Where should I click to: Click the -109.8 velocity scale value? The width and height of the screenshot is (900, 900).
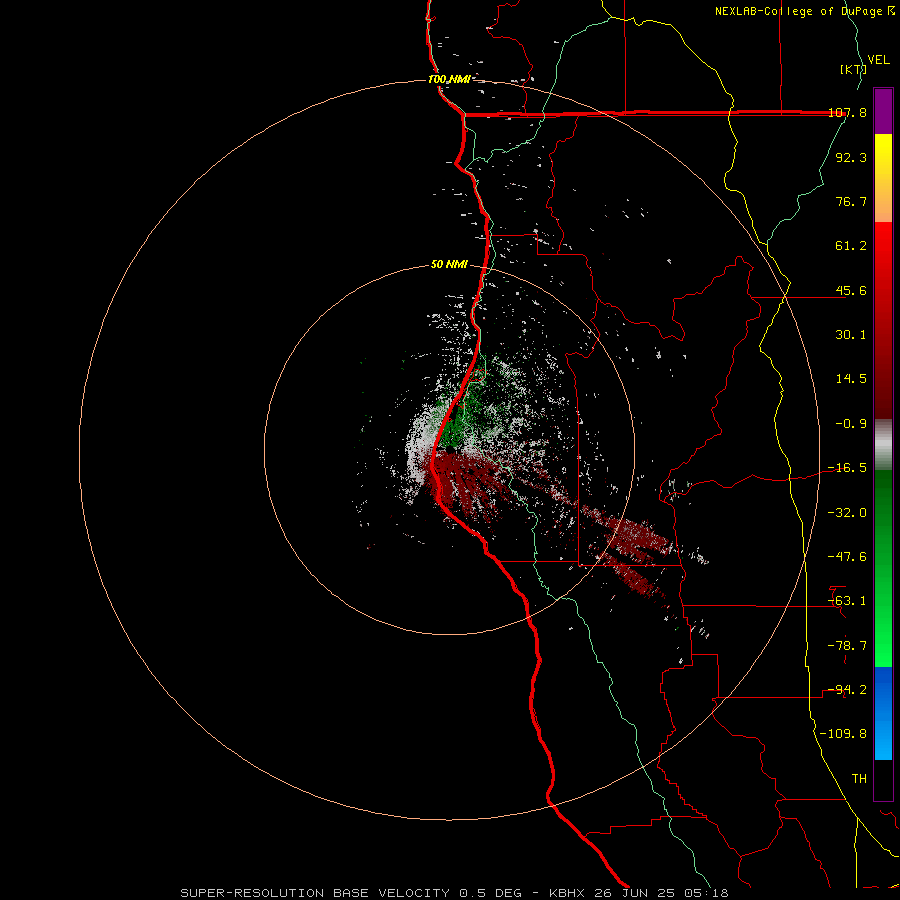(x=843, y=734)
